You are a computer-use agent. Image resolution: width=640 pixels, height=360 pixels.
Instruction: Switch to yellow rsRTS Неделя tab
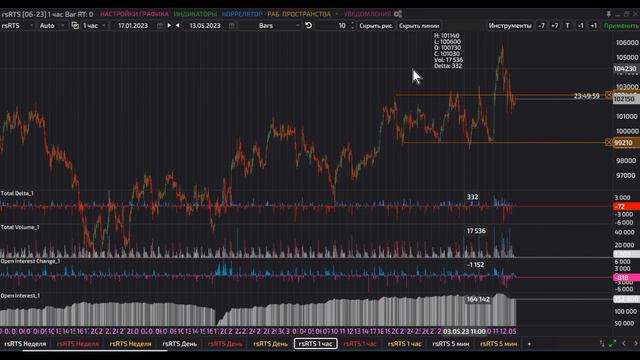(130, 344)
